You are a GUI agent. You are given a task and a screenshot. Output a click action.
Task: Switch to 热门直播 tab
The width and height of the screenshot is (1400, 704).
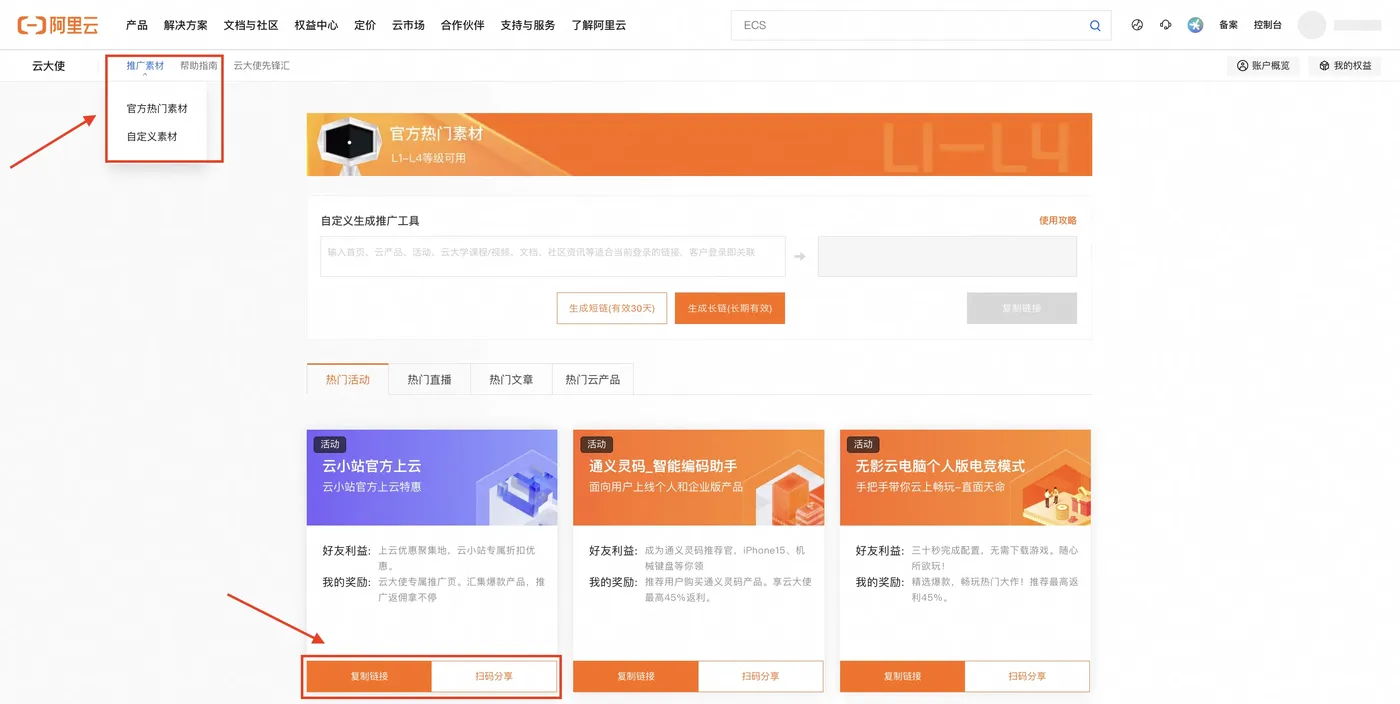[429, 379]
